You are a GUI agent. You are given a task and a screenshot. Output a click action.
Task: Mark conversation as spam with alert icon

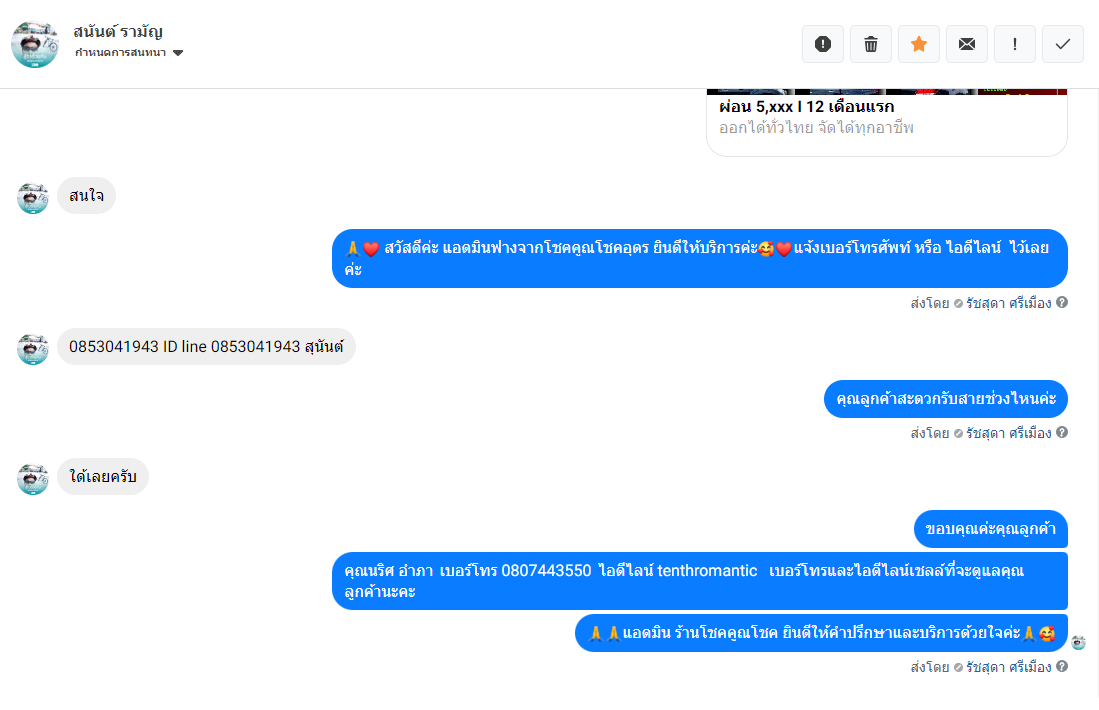point(823,44)
